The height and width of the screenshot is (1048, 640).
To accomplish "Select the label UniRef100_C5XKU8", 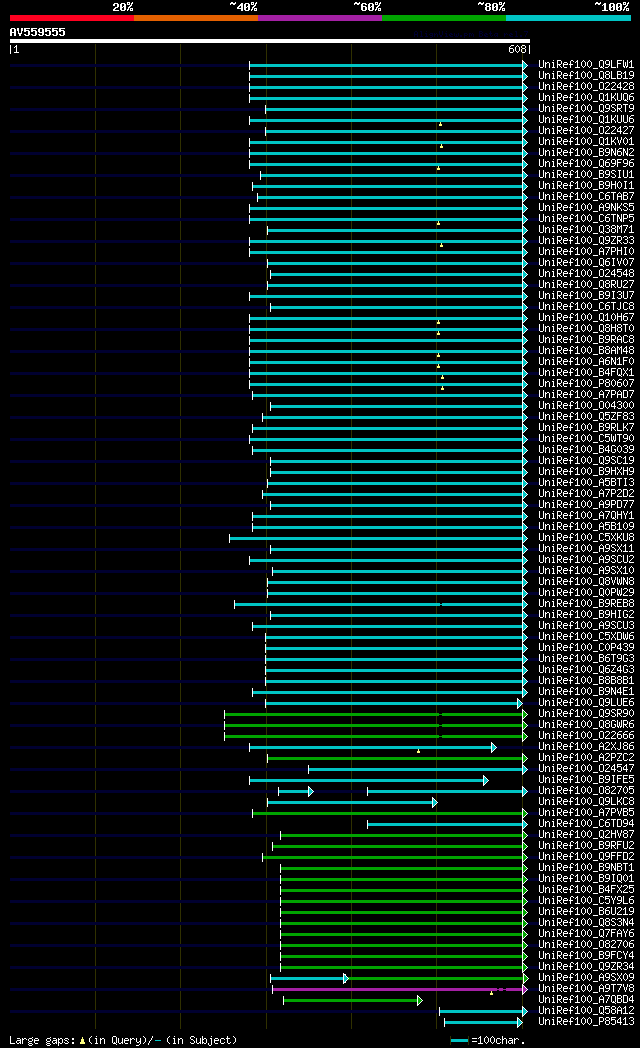I will 586,537.
